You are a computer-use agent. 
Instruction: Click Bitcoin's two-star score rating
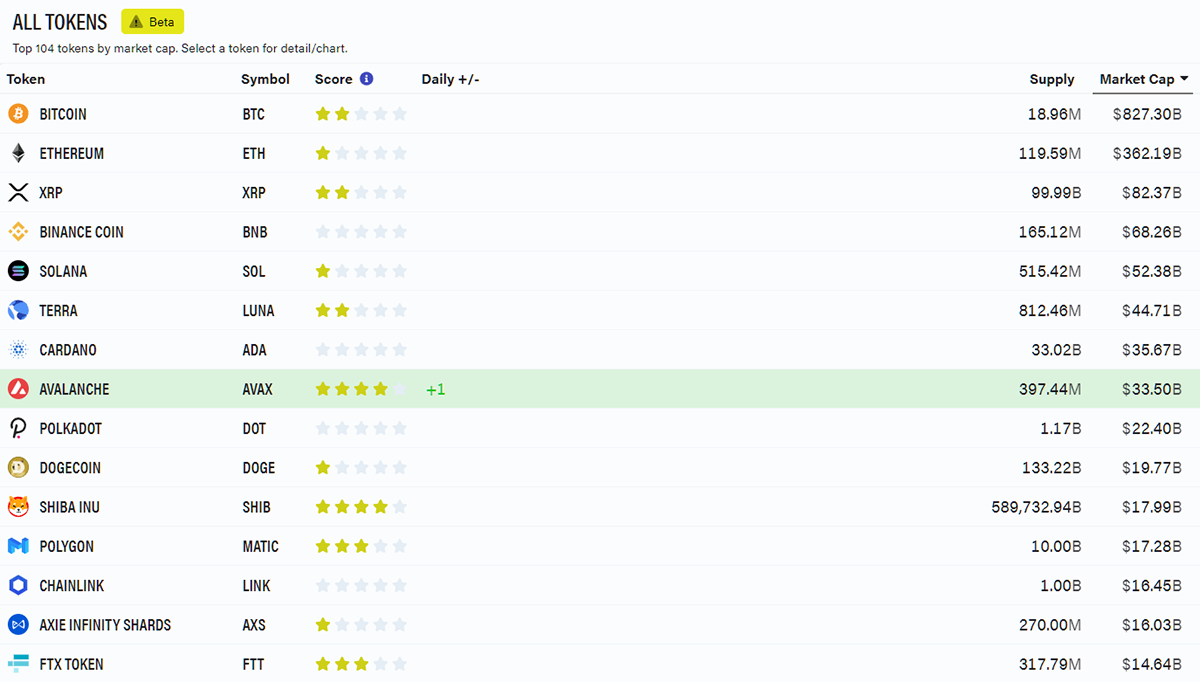click(x=361, y=114)
